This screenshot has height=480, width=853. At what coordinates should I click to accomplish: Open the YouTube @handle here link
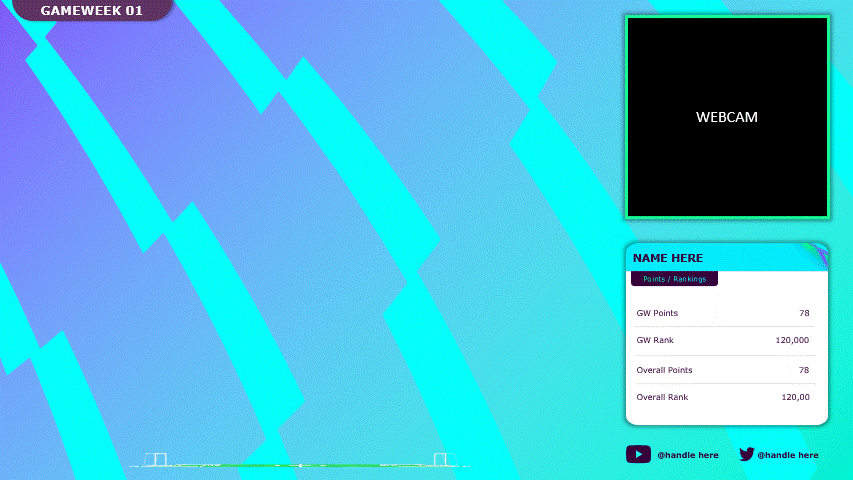687,455
